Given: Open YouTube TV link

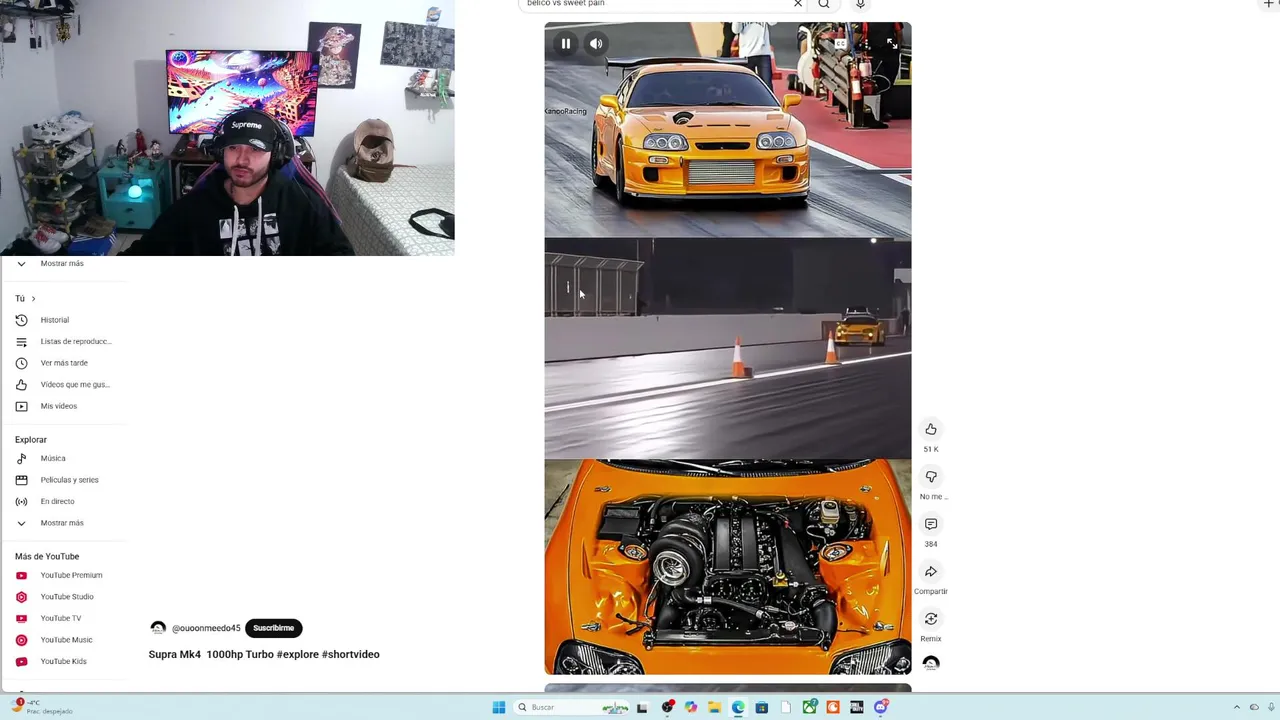Looking at the screenshot, I should click(x=63, y=618).
